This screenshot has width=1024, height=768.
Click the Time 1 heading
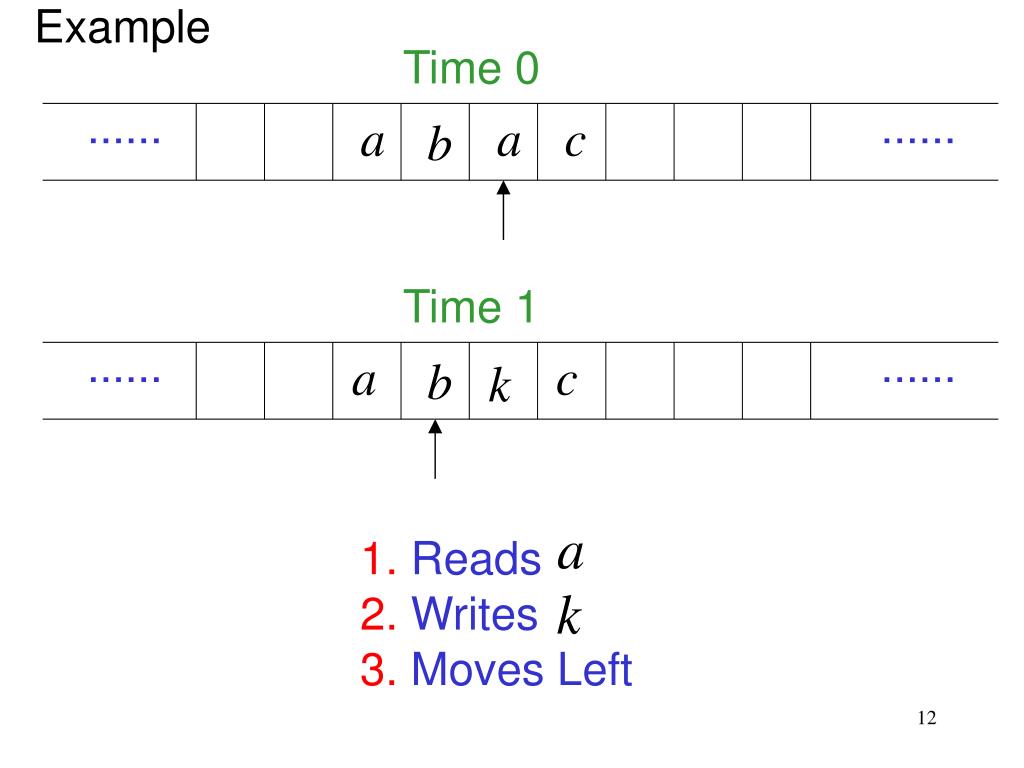[x=469, y=306]
